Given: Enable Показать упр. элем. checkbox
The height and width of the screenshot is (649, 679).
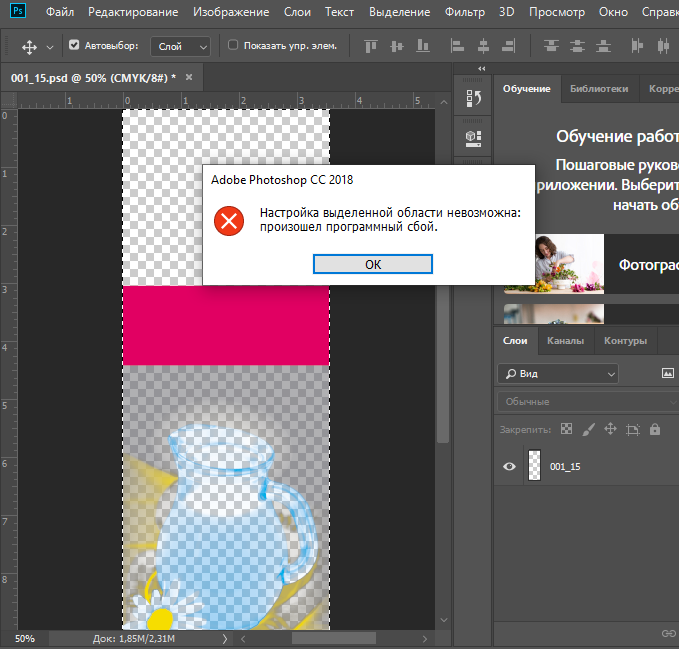Looking at the screenshot, I should [233, 46].
